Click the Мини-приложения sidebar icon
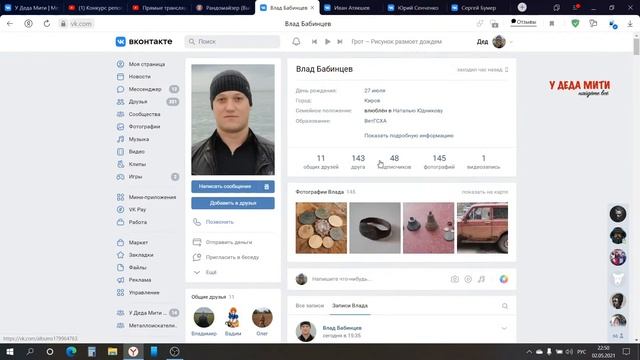640x360 pixels. tap(120, 197)
